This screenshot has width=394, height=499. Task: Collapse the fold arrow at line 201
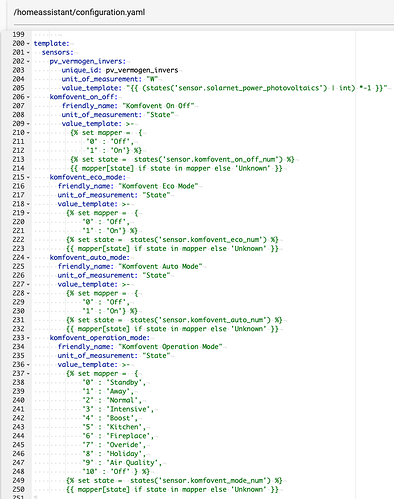coord(28,53)
